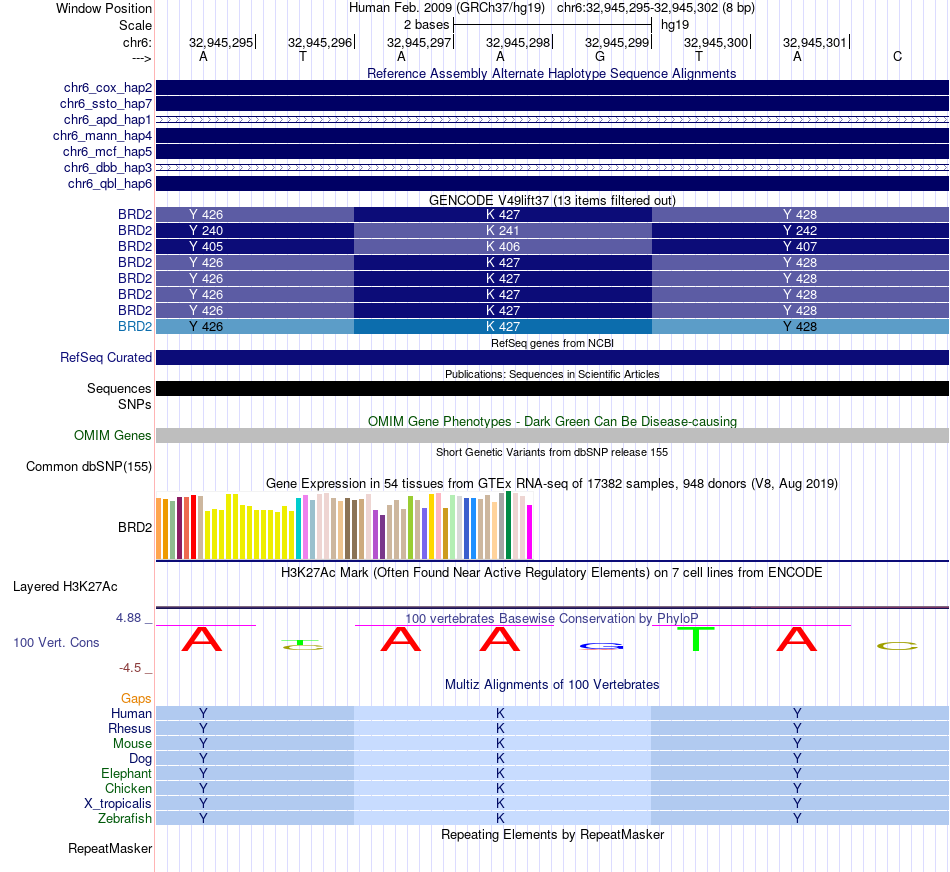This screenshot has width=950, height=872.
Task: Click K 427 in the light-blue highlighted BRD2 row
Action: pyautogui.click(x=503, y=327)
